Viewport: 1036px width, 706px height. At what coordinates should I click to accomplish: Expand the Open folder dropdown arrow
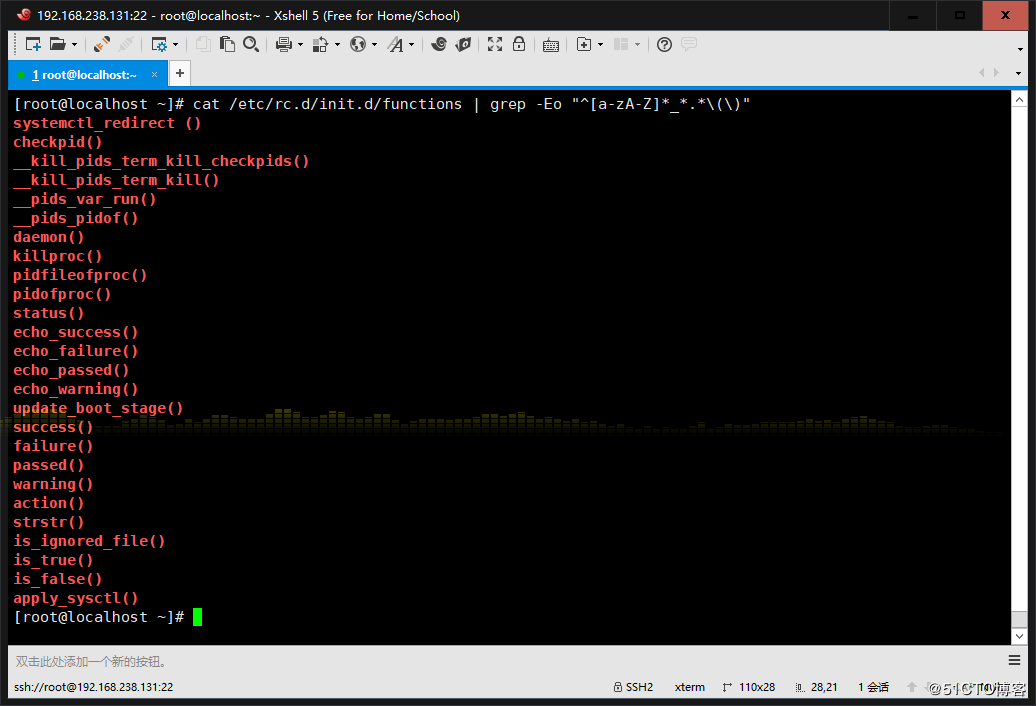[x=74, y=45]
